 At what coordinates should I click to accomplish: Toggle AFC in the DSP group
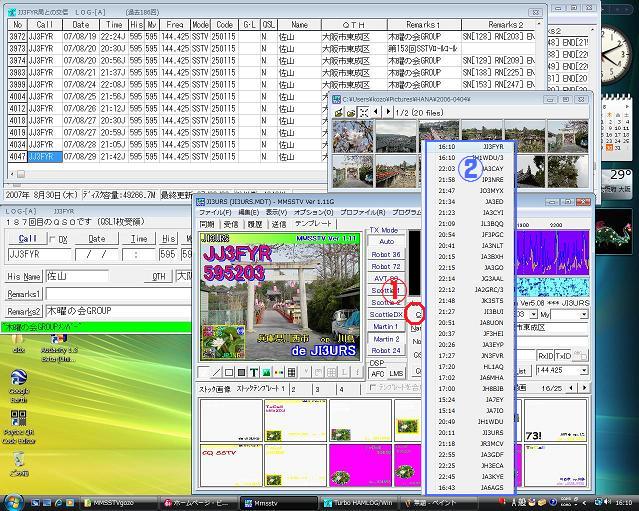click(377, 373)
